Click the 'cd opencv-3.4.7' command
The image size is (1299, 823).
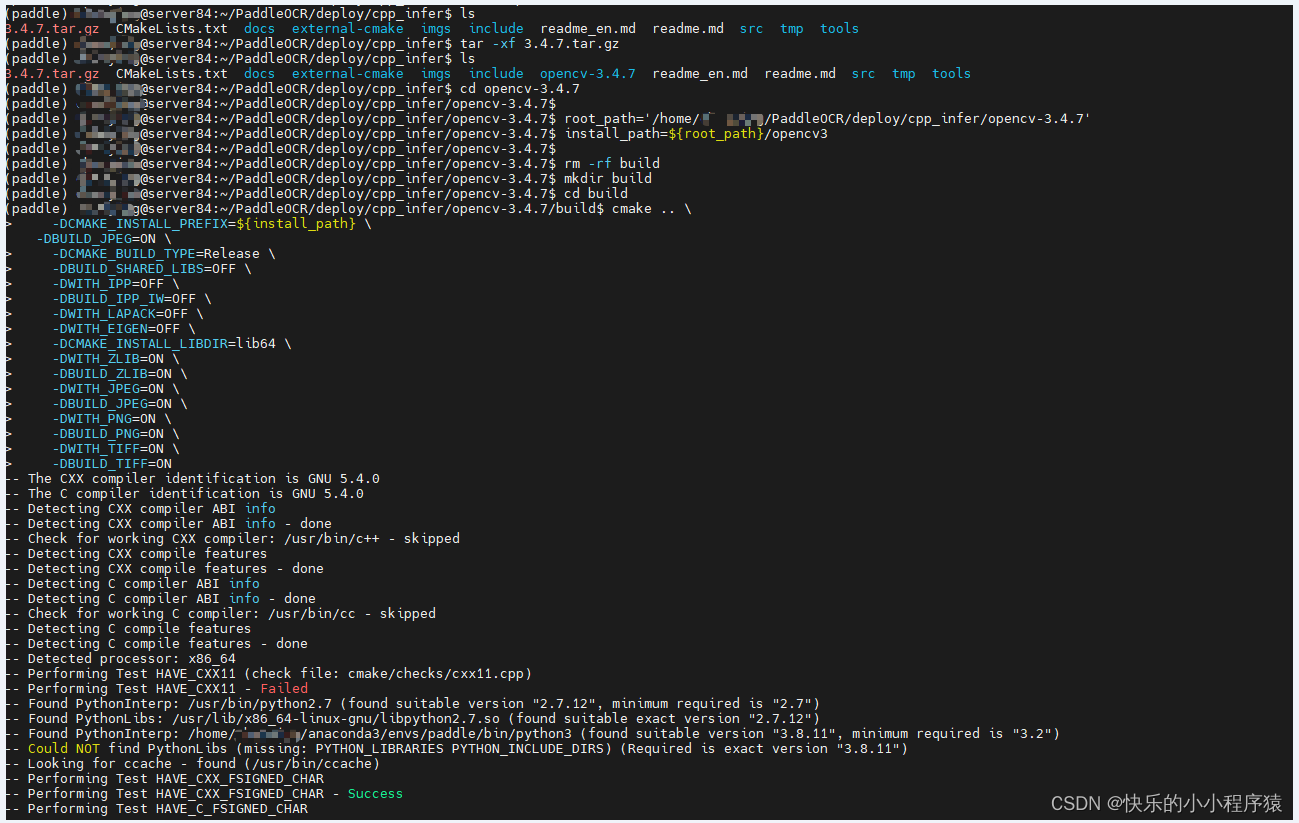click(x=520, y=89)
